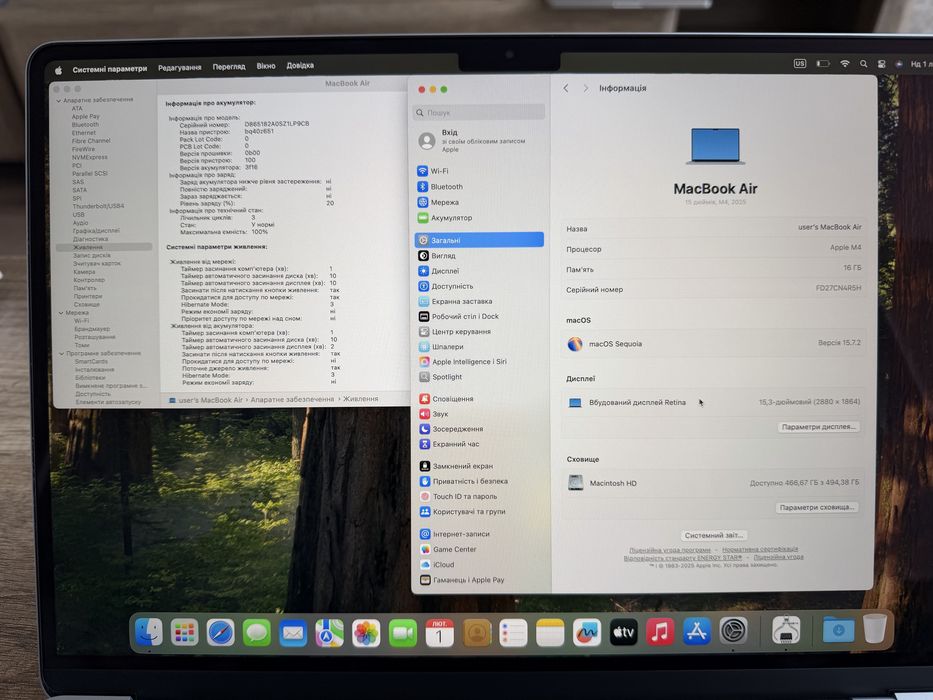The image size is (933, 700).
Task: Open Зосередження (Focus) settings
Action: coord(451,429)
